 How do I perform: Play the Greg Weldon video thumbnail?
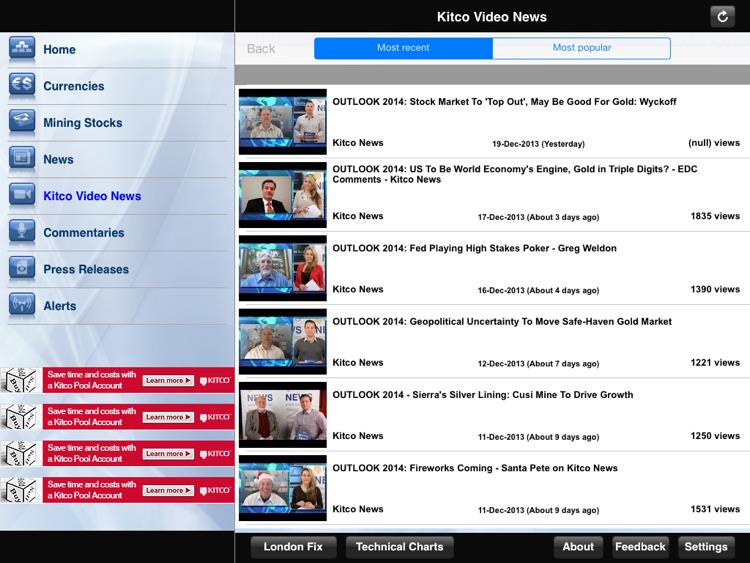point(283,268)
